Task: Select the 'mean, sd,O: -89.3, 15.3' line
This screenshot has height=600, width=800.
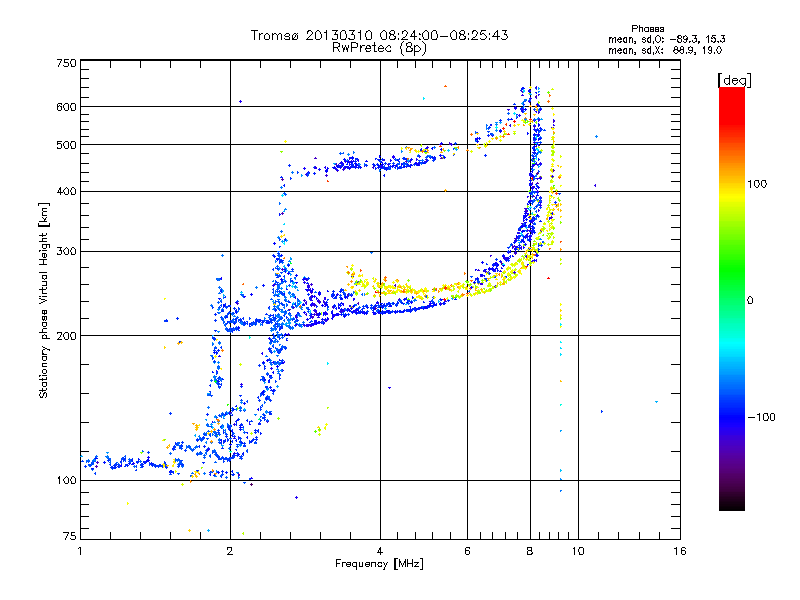Action: coord(667,39)
